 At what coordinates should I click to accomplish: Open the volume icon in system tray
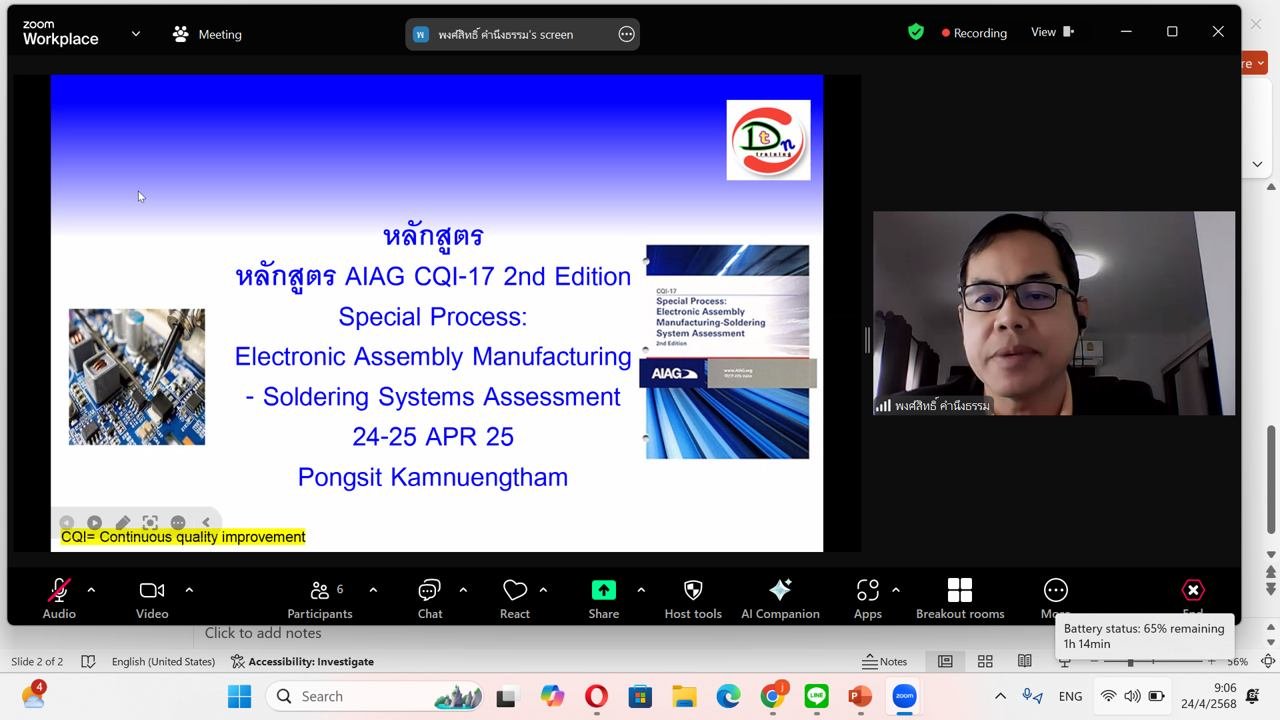(1132, 696)
